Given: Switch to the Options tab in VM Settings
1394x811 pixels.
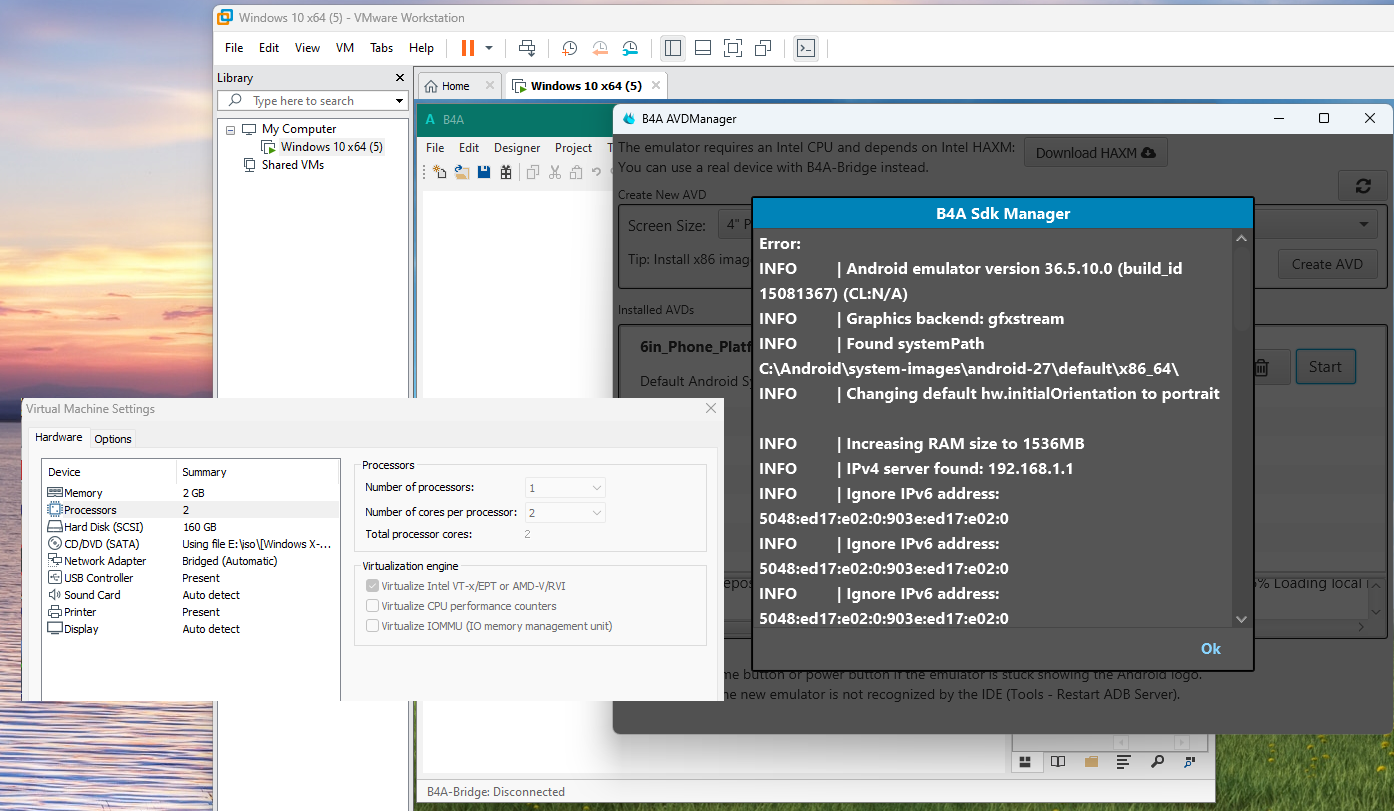Looking at the screenshot, I should [113, 439].
